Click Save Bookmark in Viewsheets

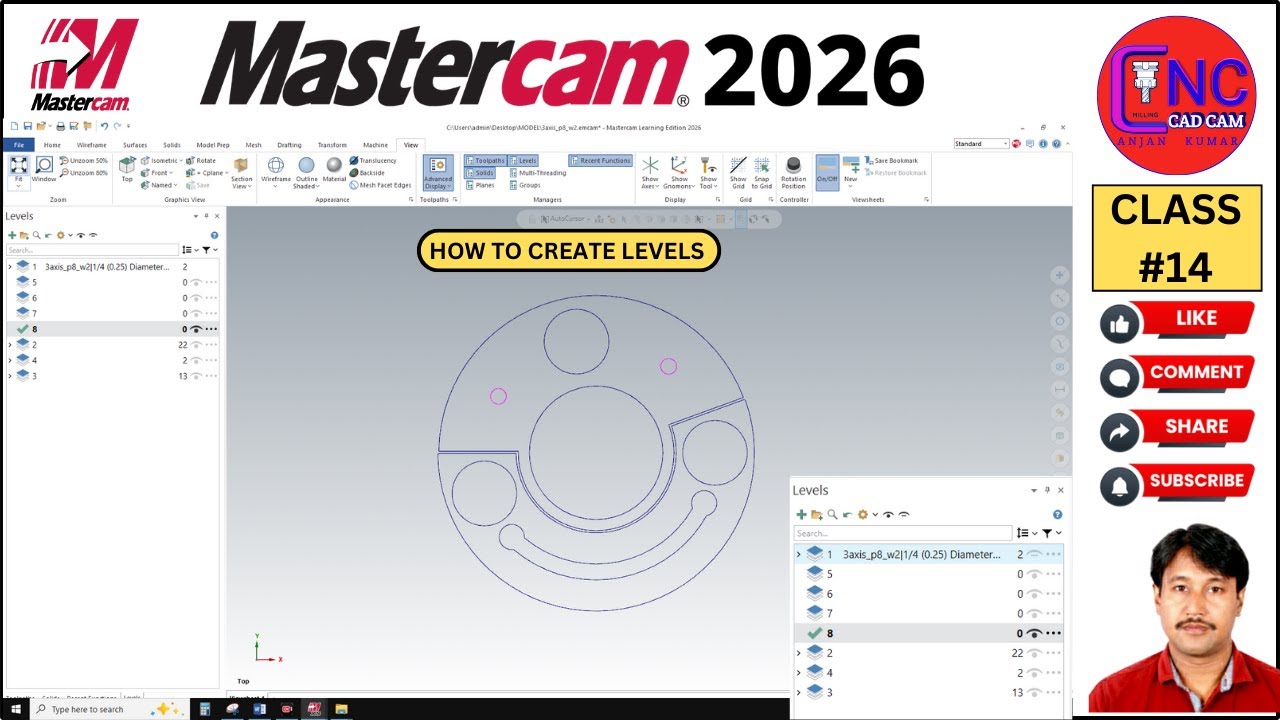click(x=890, y=160)
